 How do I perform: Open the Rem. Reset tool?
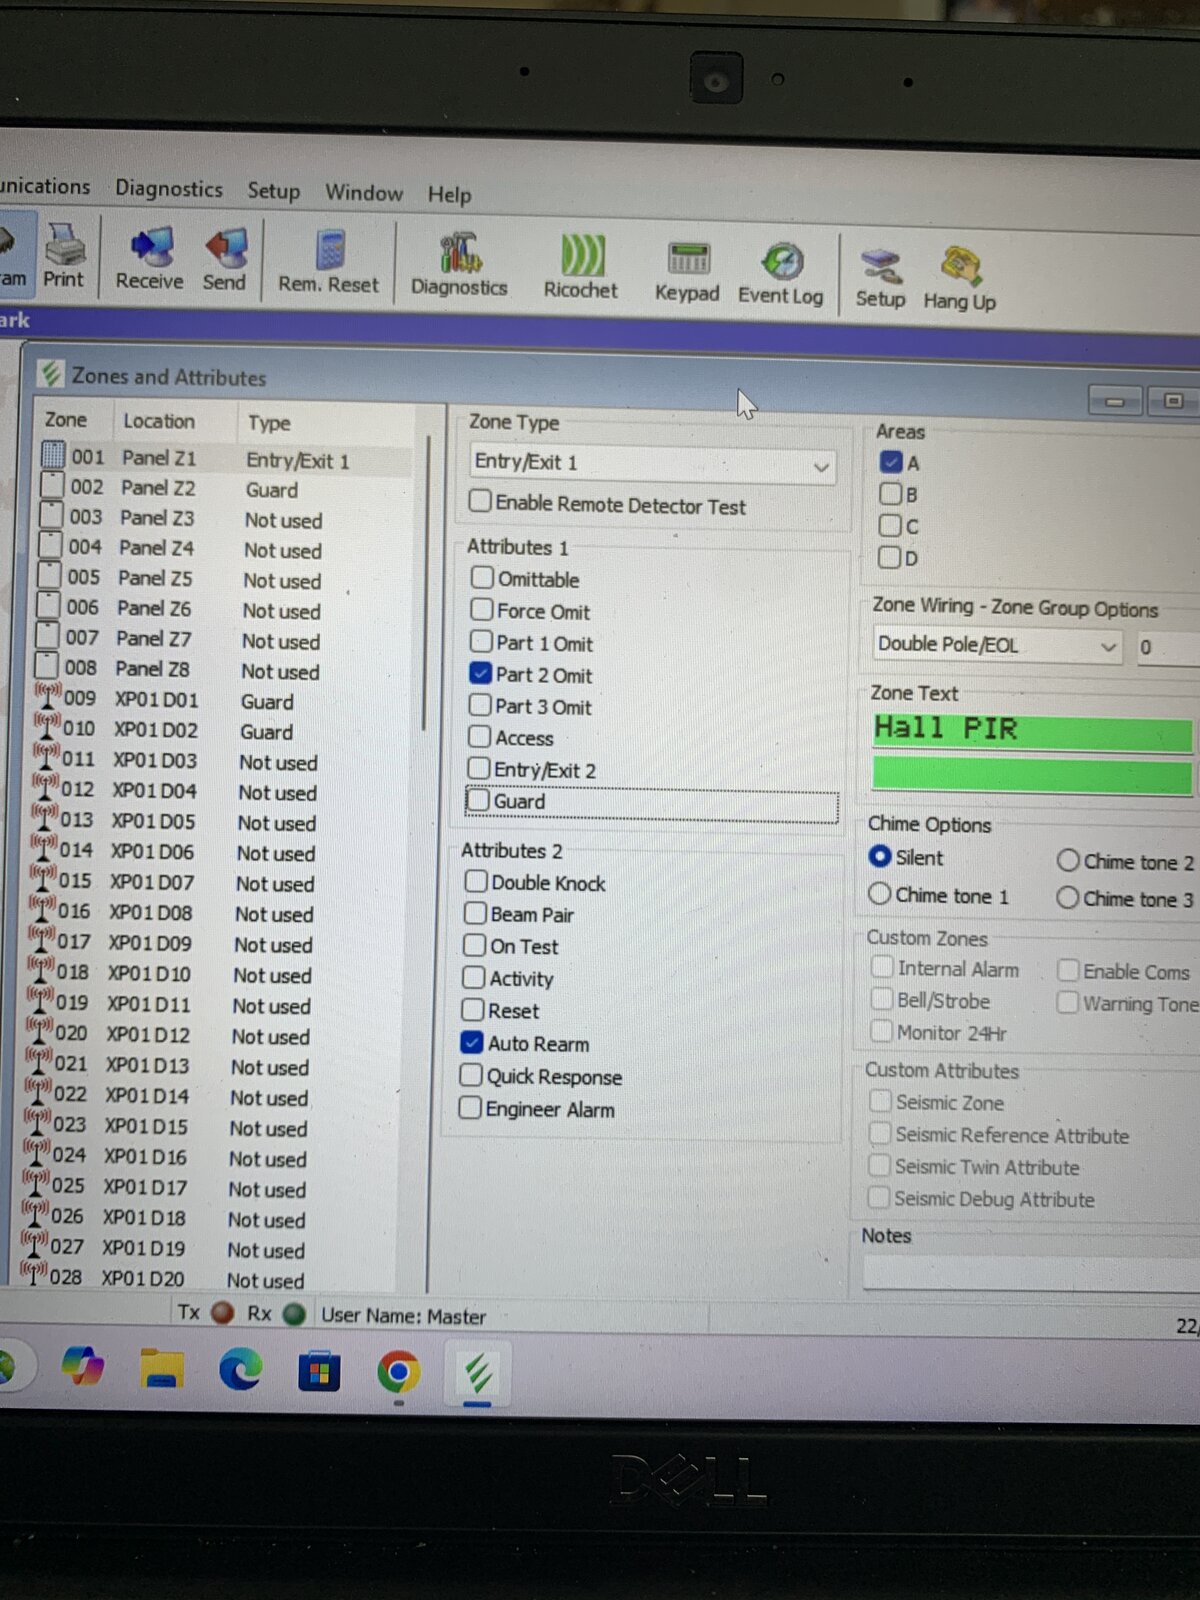(x=329, y=260)
